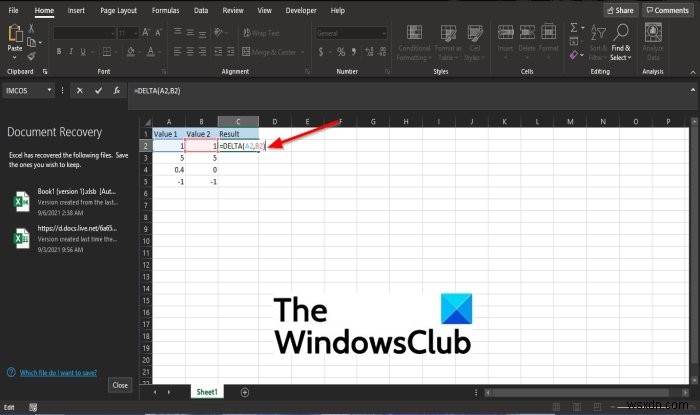Cancel formula entry with X
The height and width of the screenshot is (415, 700).
pos(79,91)
